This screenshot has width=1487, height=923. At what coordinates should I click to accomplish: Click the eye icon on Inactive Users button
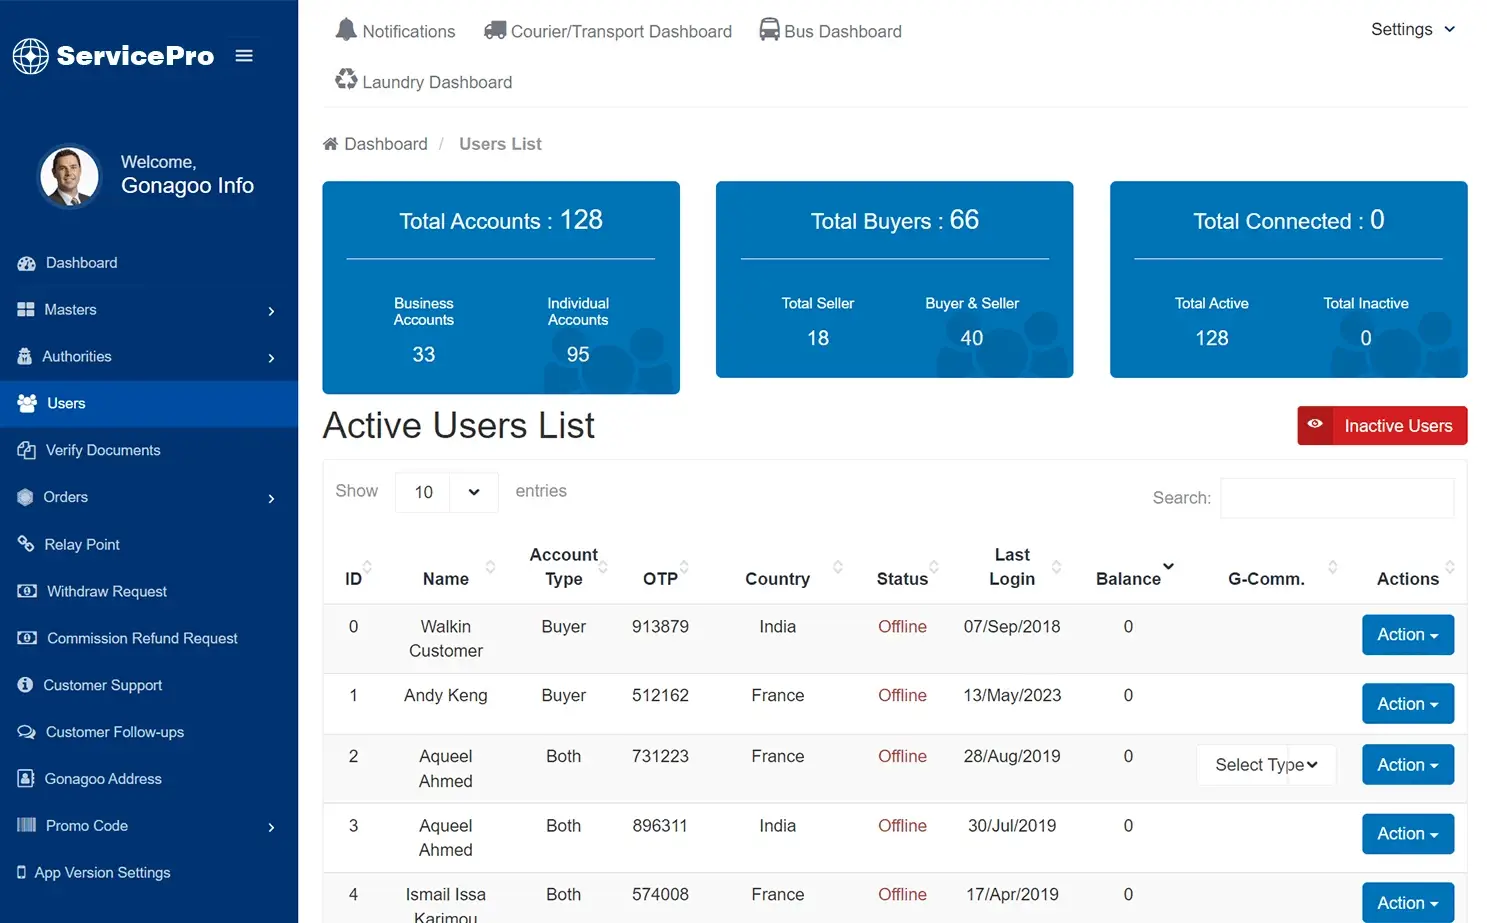point(1316,425)
